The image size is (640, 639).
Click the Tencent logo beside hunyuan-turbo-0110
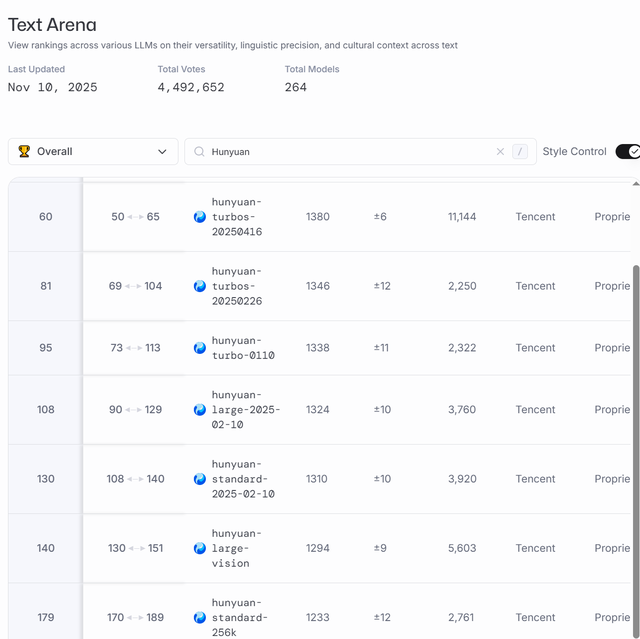point(200,348)
